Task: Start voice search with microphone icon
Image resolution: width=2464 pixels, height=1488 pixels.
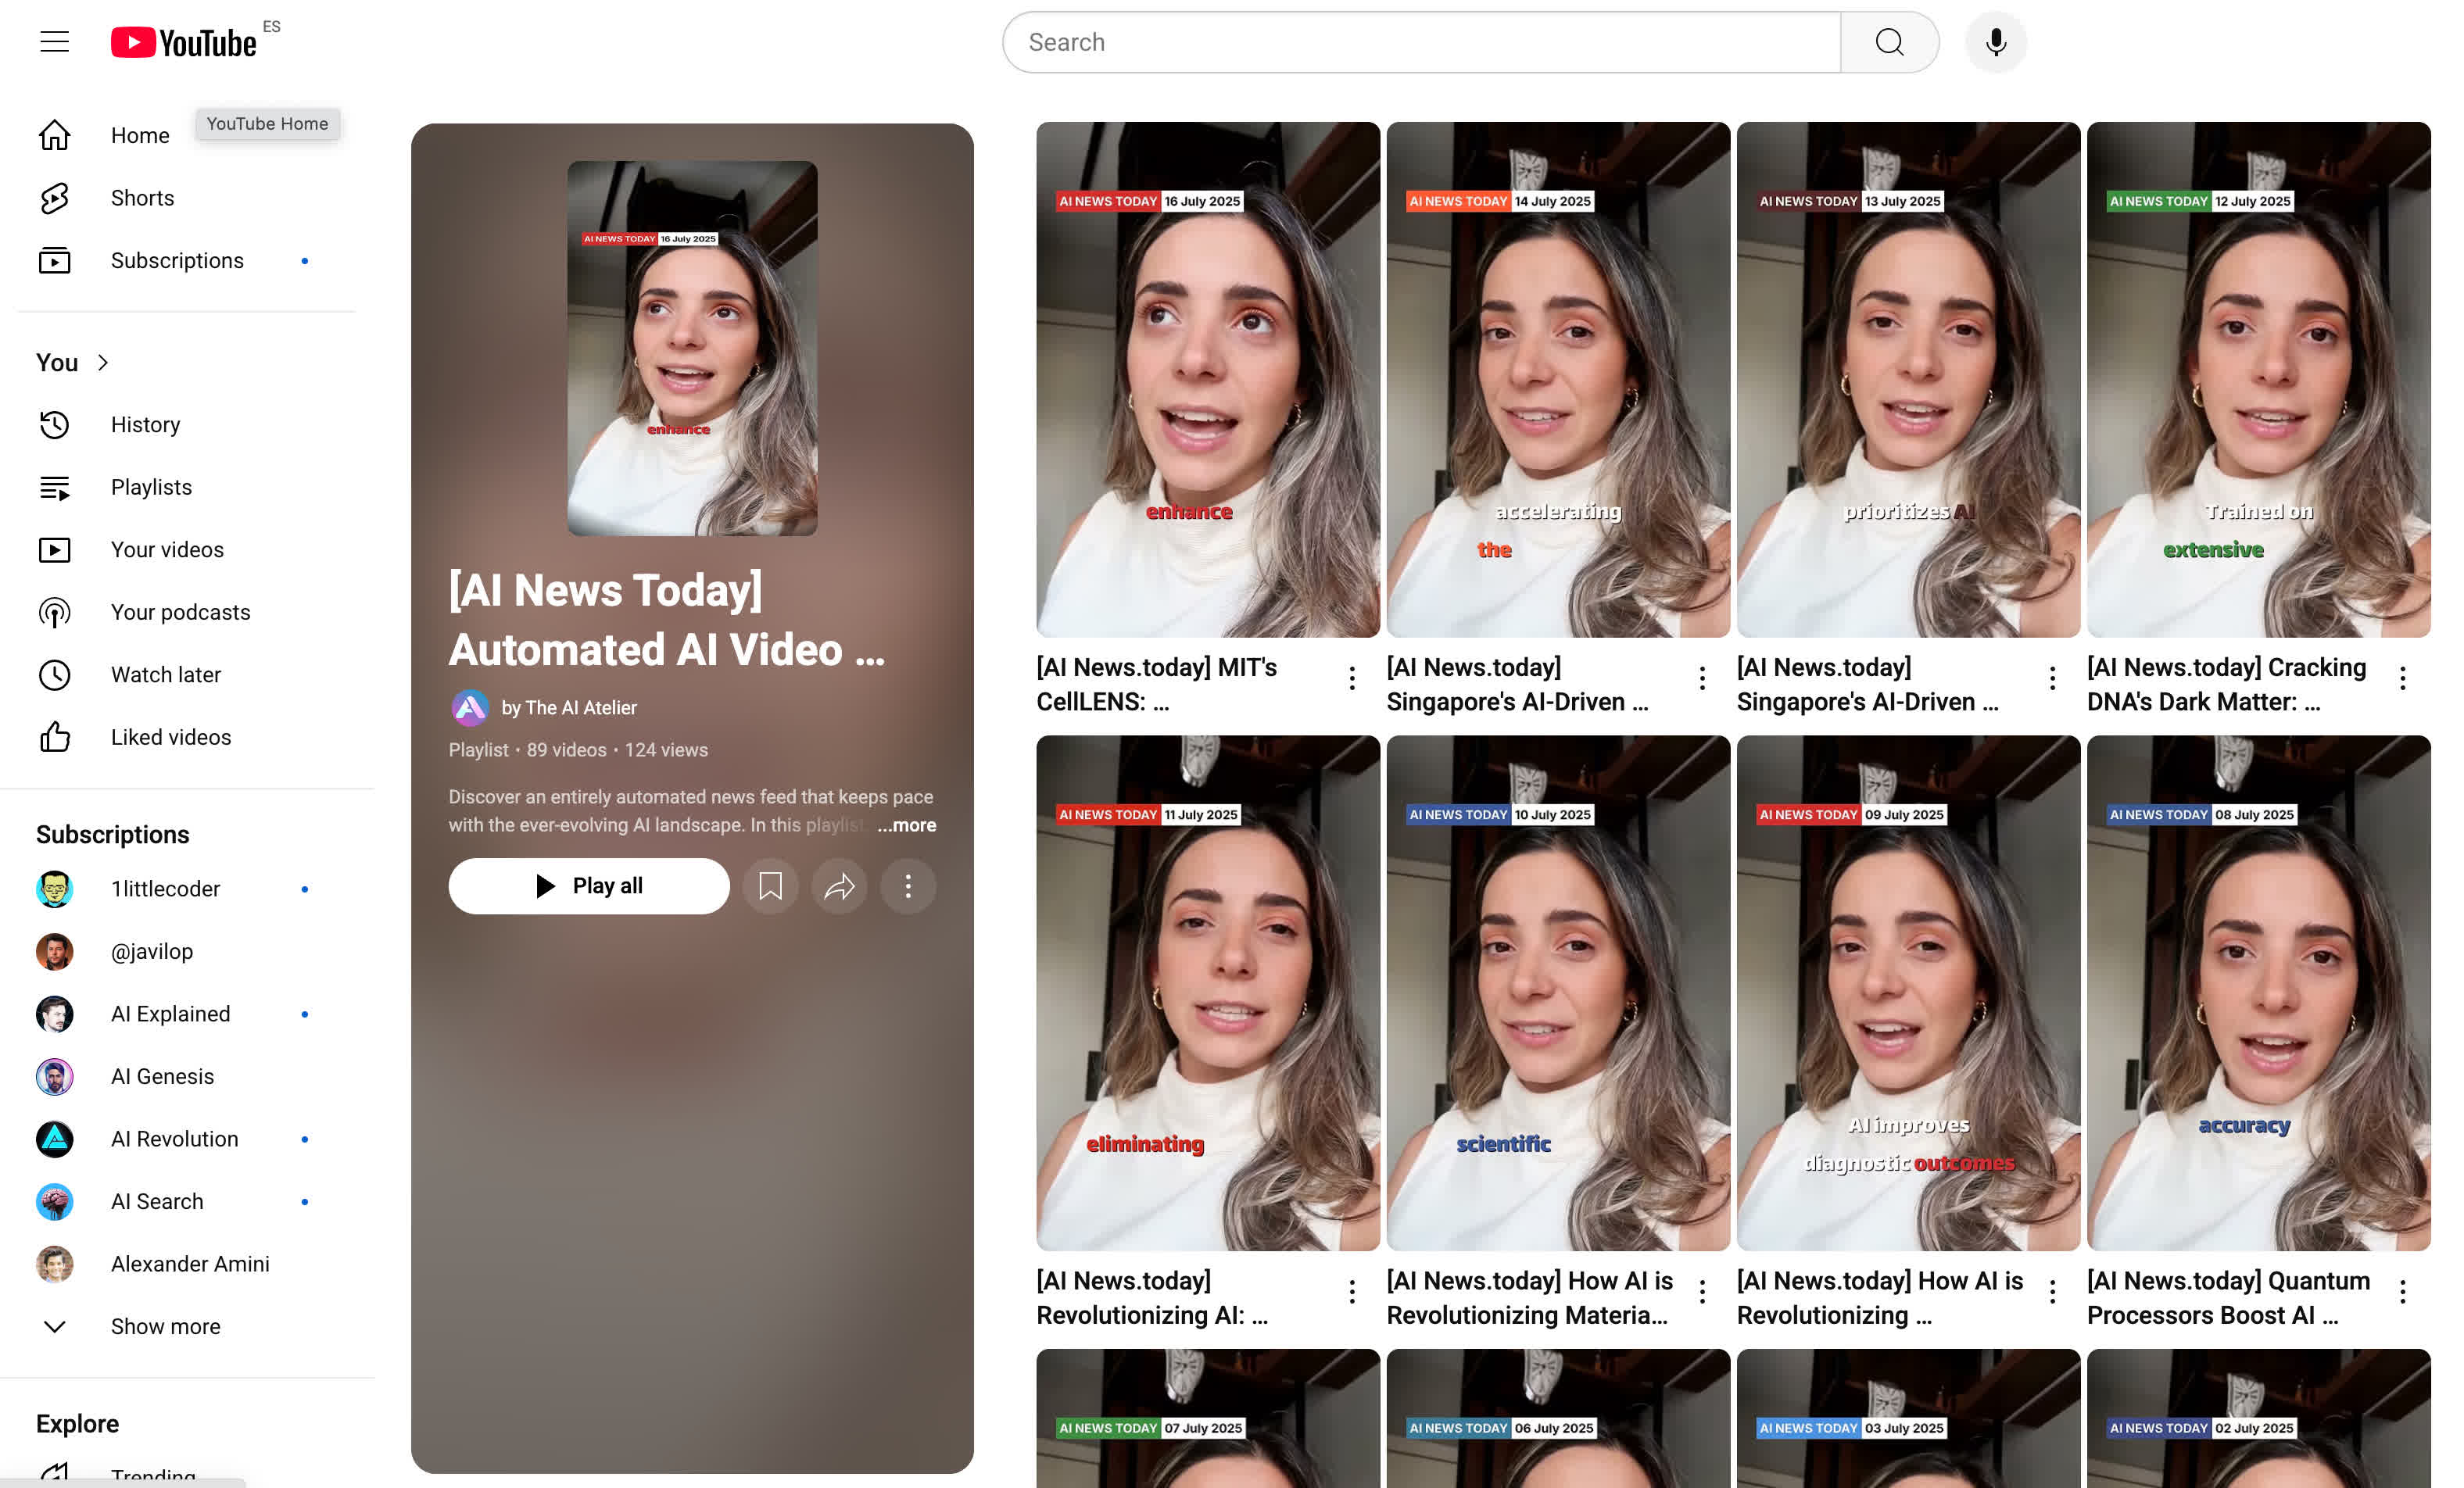Action: (x=1995, y=42)
